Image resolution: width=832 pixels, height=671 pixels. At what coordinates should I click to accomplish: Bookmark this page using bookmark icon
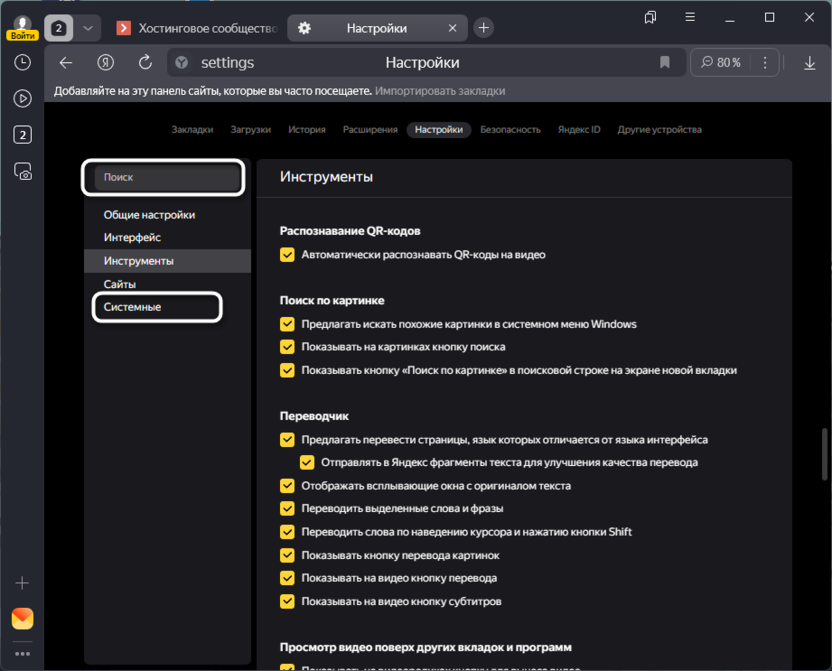[665, 63]
